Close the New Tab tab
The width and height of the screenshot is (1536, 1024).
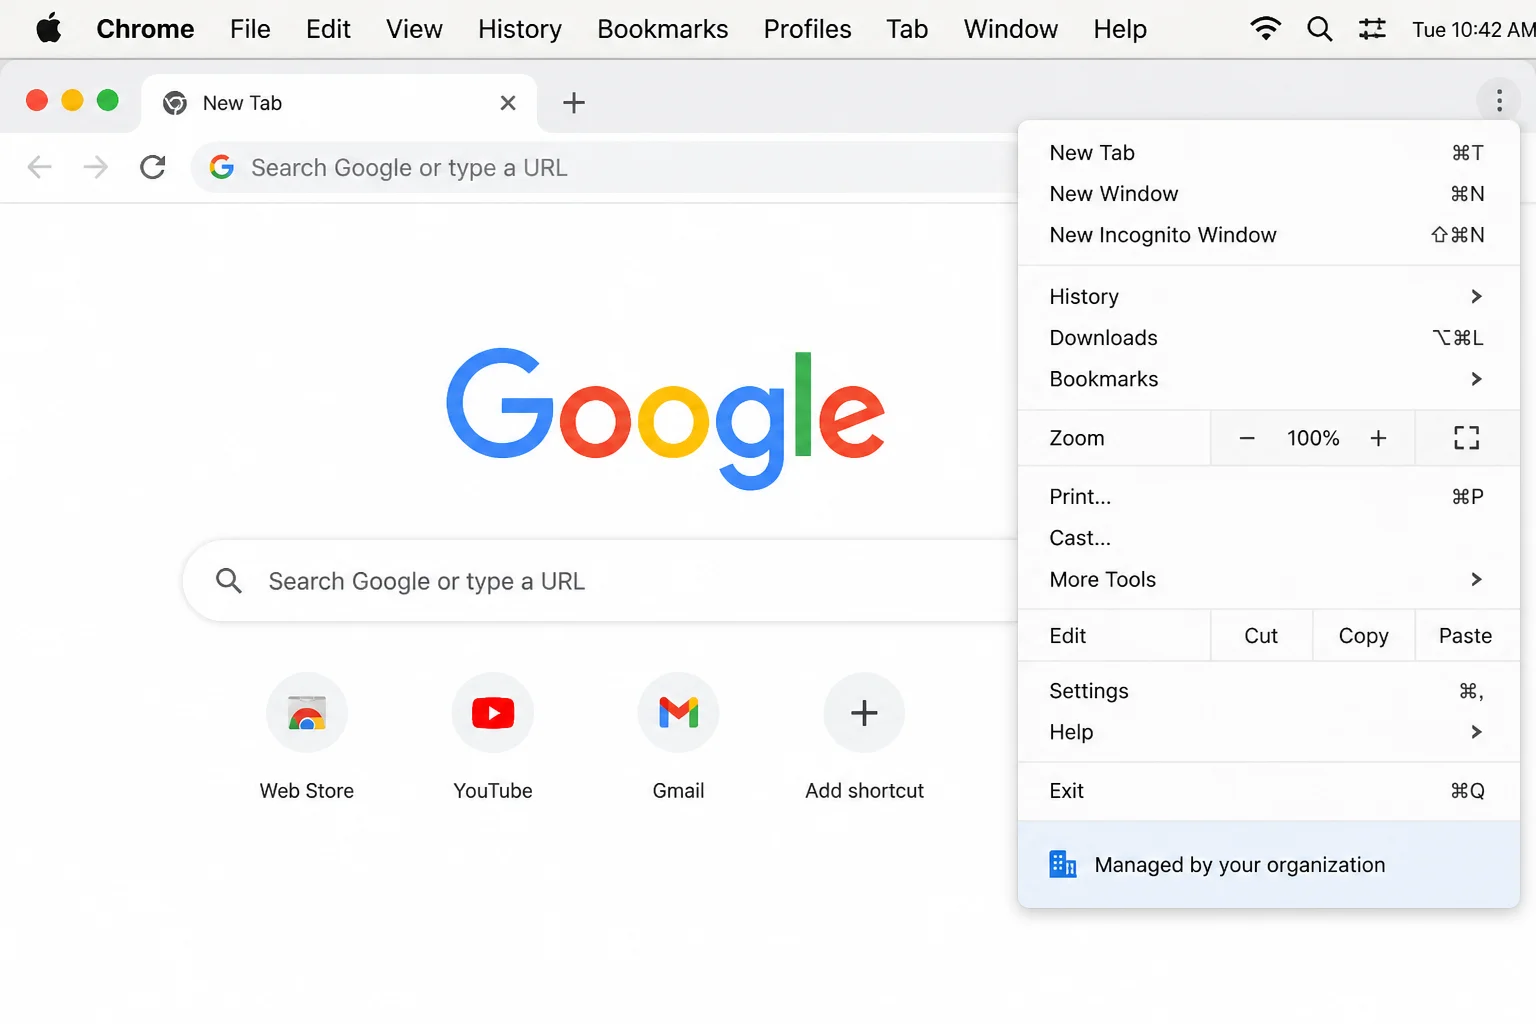[508, 103]
